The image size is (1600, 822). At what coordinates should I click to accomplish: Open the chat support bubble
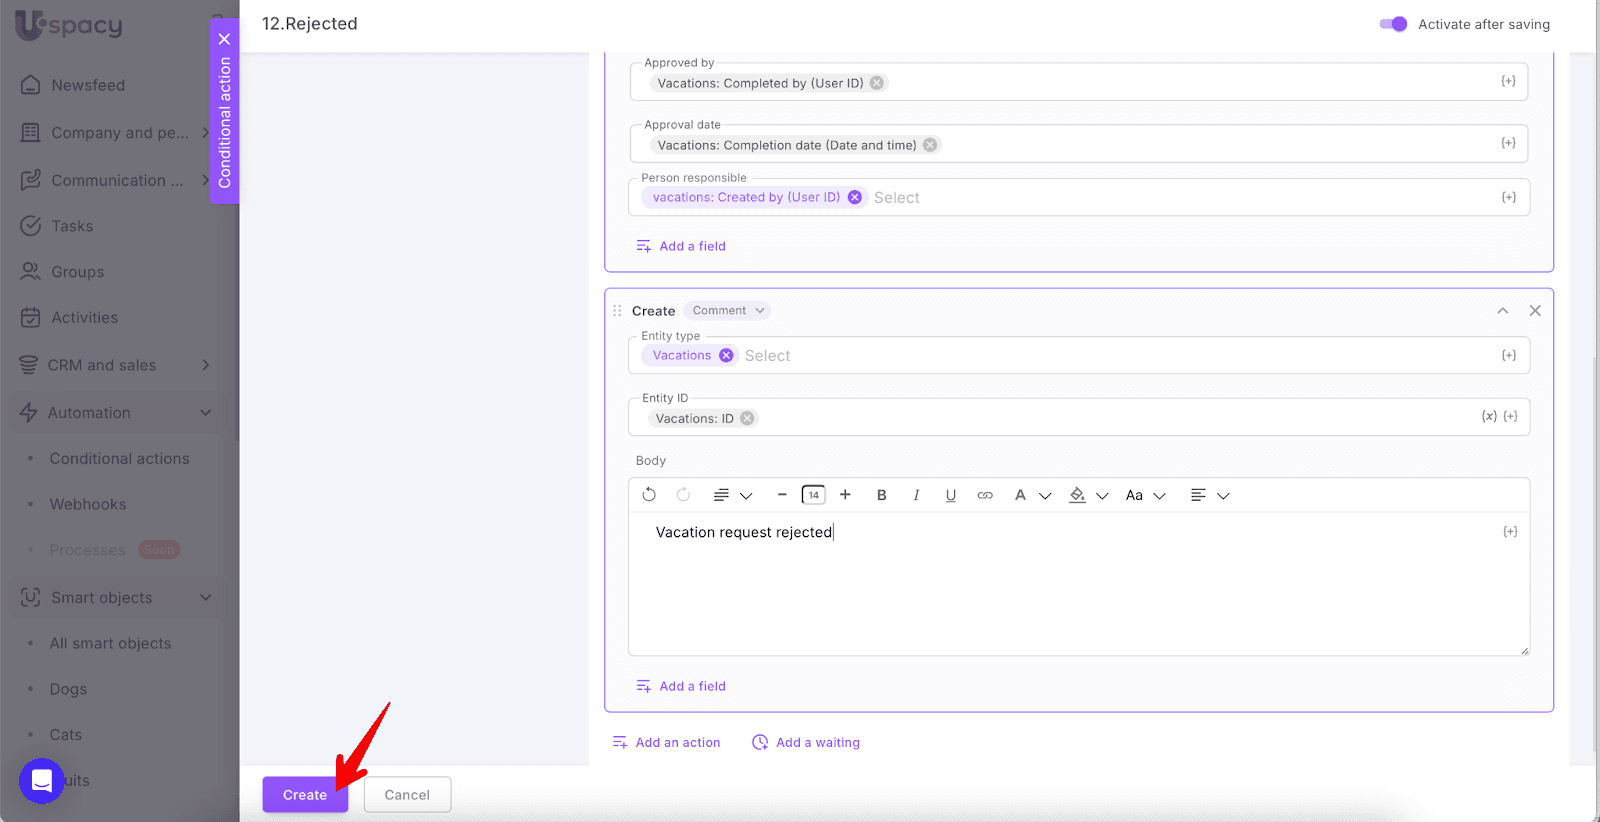click(42, 781)
